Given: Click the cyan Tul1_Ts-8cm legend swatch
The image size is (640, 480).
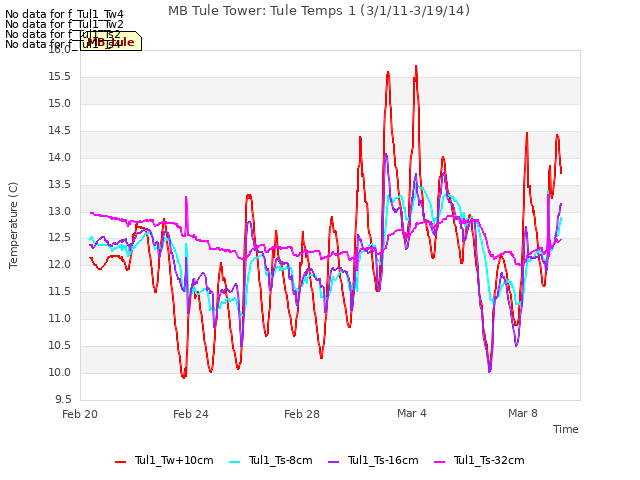Looking at the screenshot, I should (235, 462).
